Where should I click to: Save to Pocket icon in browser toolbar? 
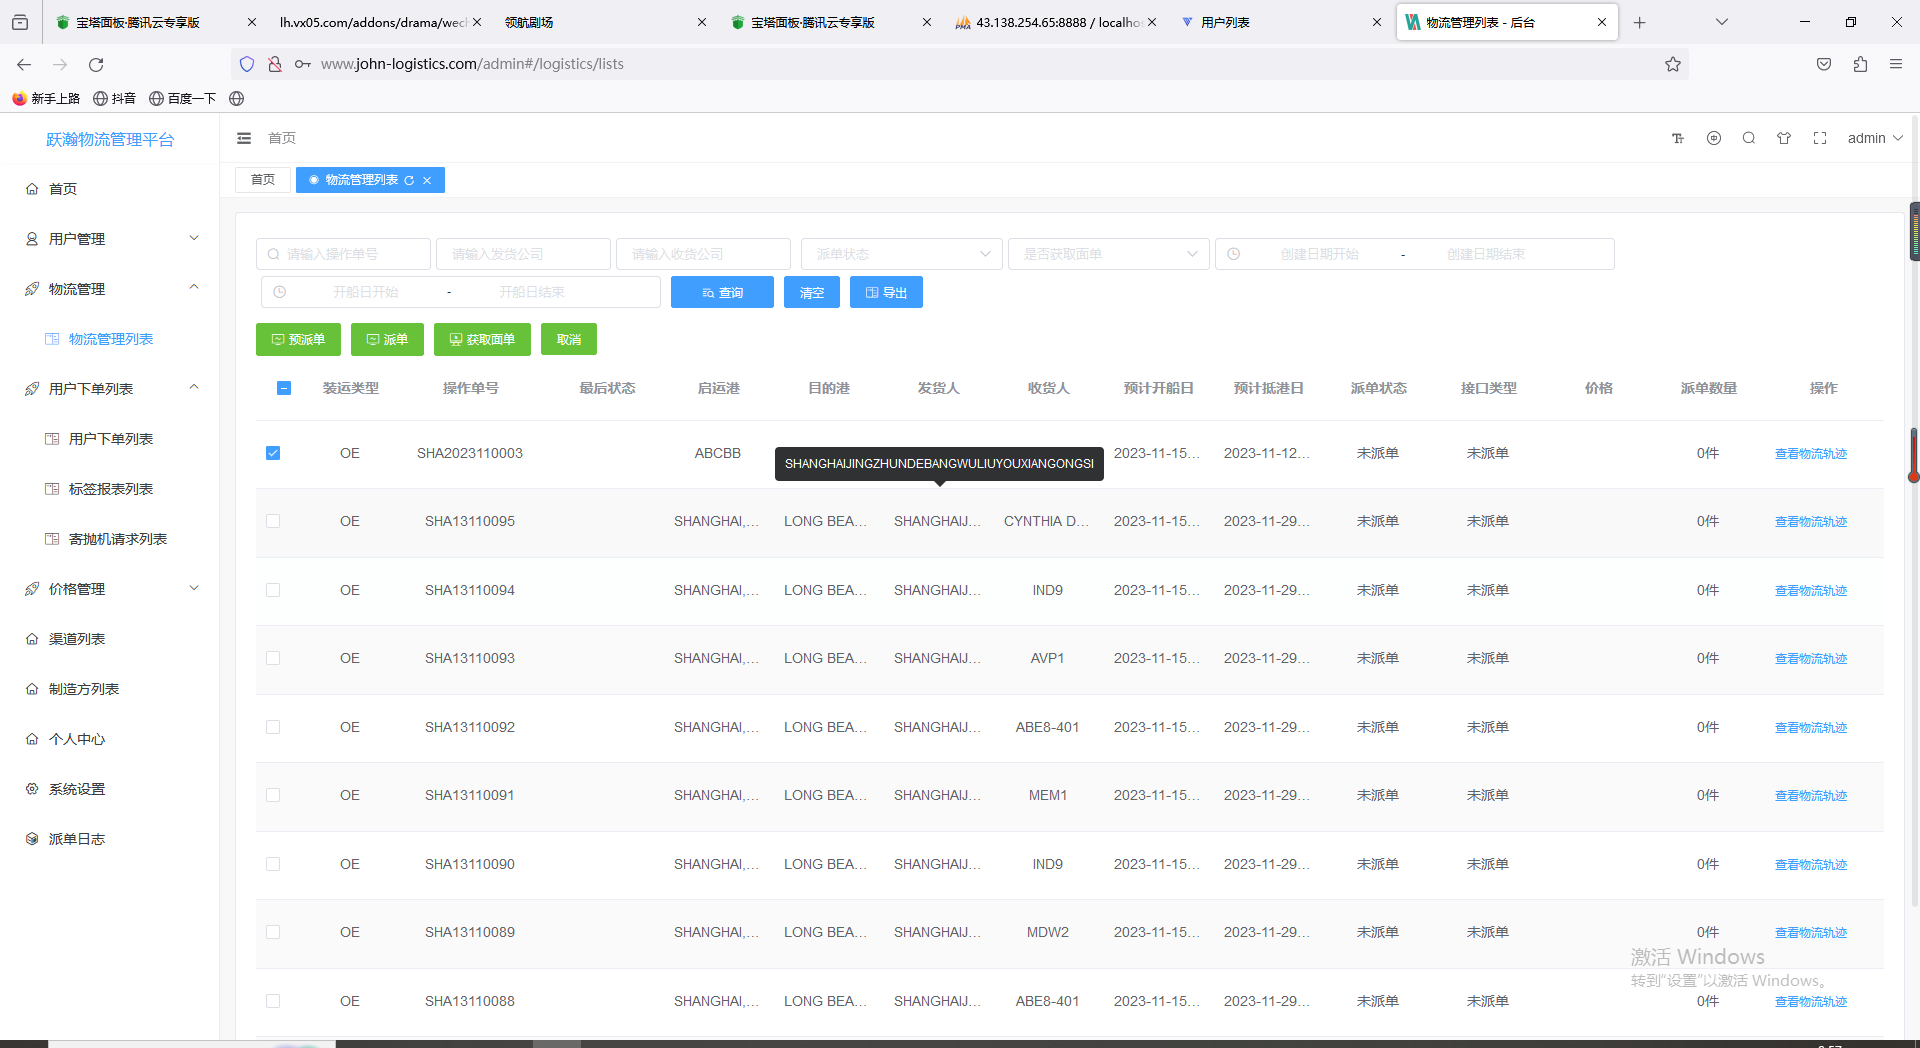[1824, 64]
